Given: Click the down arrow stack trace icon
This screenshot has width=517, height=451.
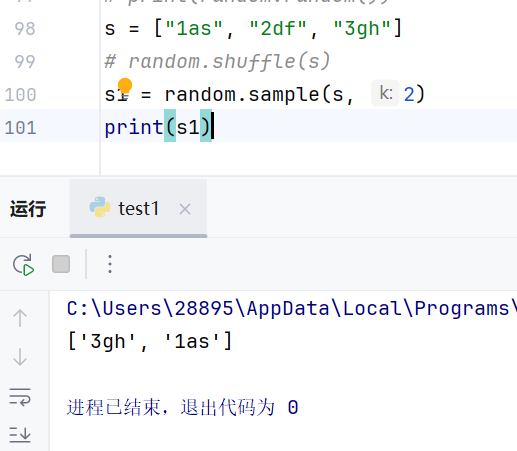Looking at the screenshot, I should point(20,357).
